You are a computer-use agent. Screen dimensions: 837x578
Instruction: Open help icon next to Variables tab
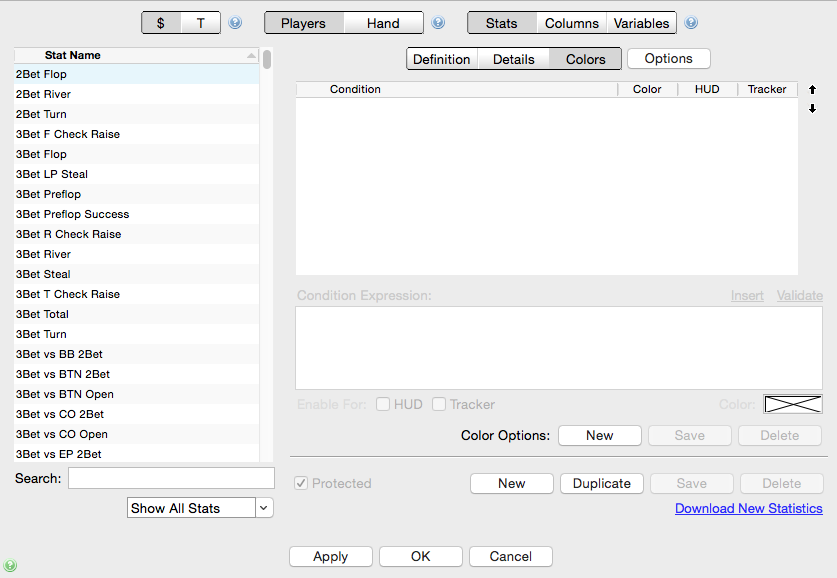691,22
